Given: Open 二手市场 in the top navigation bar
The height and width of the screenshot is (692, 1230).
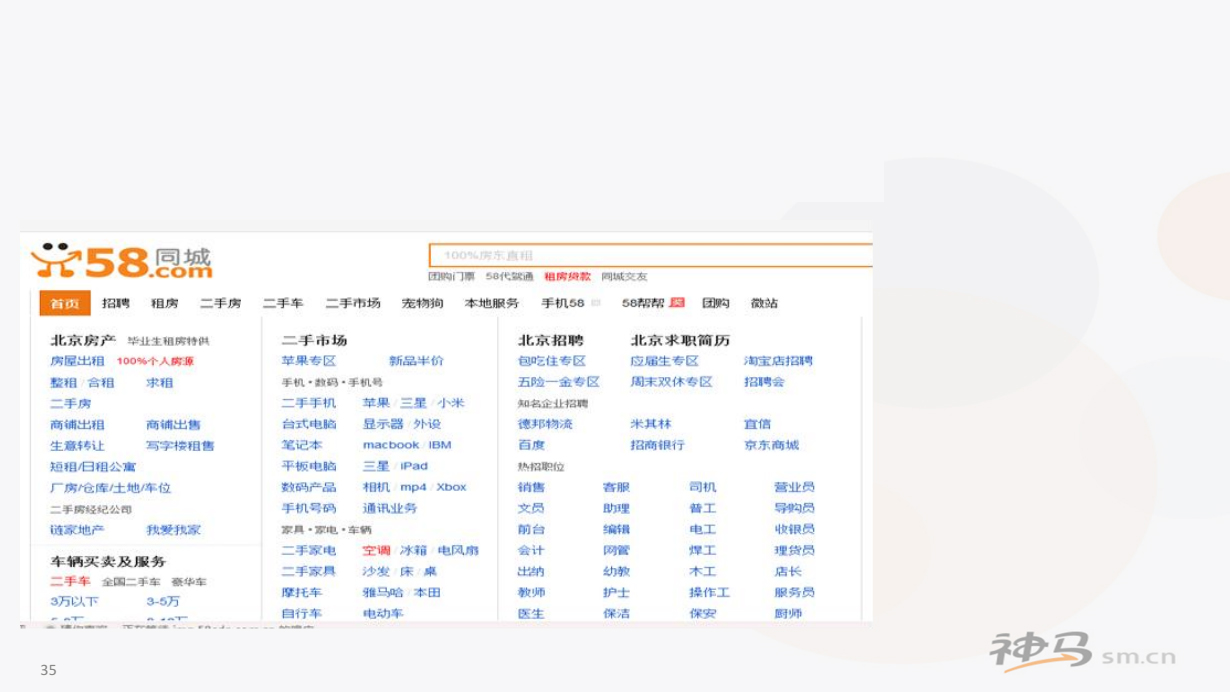Looking at the screenshot, I should click(x=353, y=303).
